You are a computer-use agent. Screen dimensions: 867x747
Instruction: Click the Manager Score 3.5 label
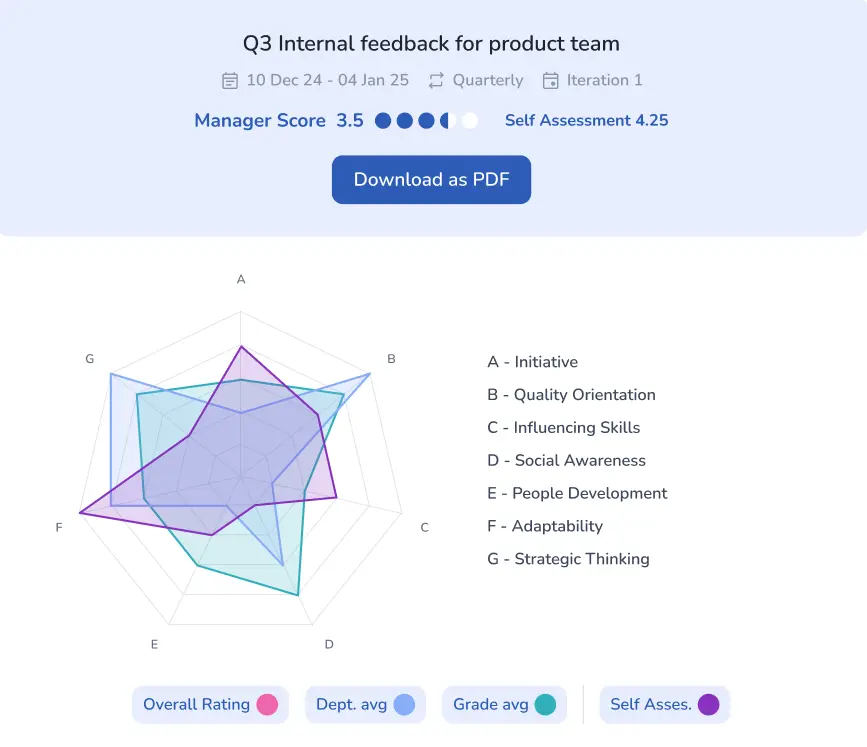tap(279, 121)
